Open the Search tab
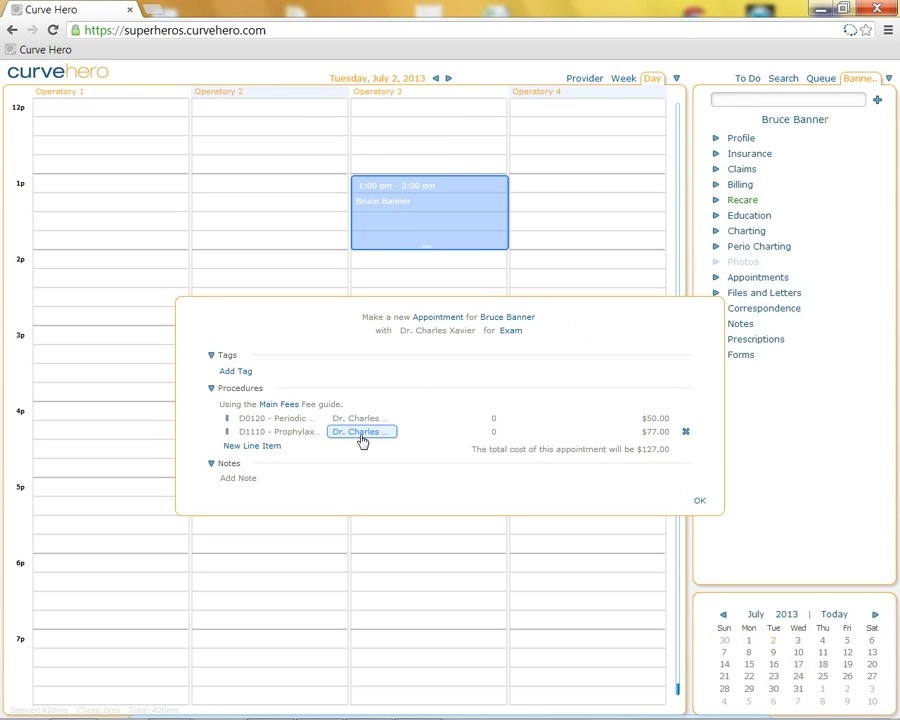 [783, 78]
